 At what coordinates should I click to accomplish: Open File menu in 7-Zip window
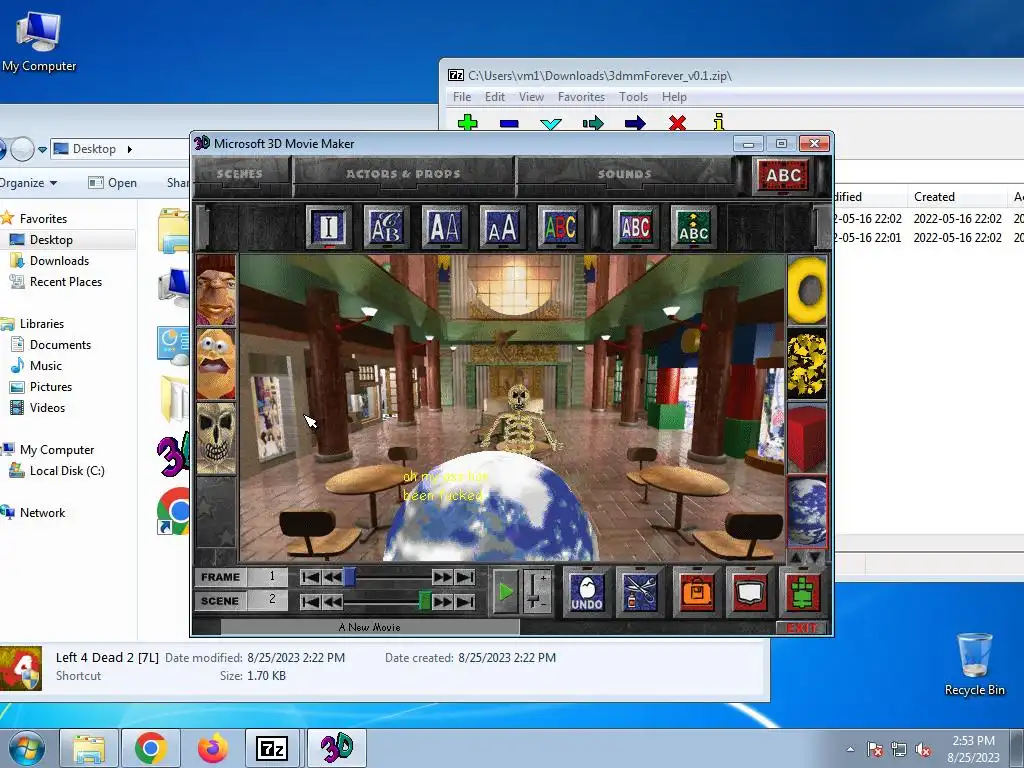click(462, 97)
